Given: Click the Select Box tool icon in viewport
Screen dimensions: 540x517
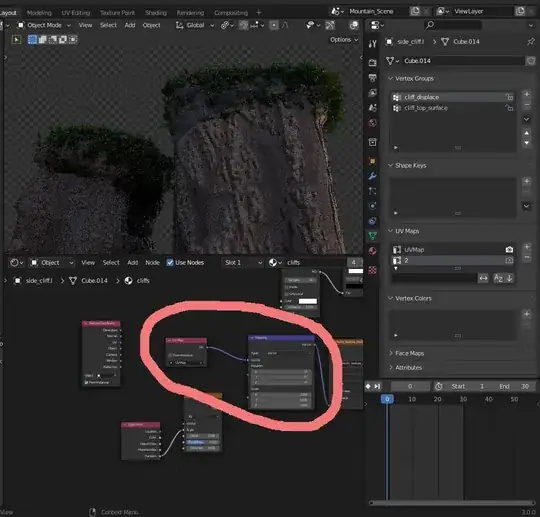Looking at the screenshot, I should click(x=32, y=40).
